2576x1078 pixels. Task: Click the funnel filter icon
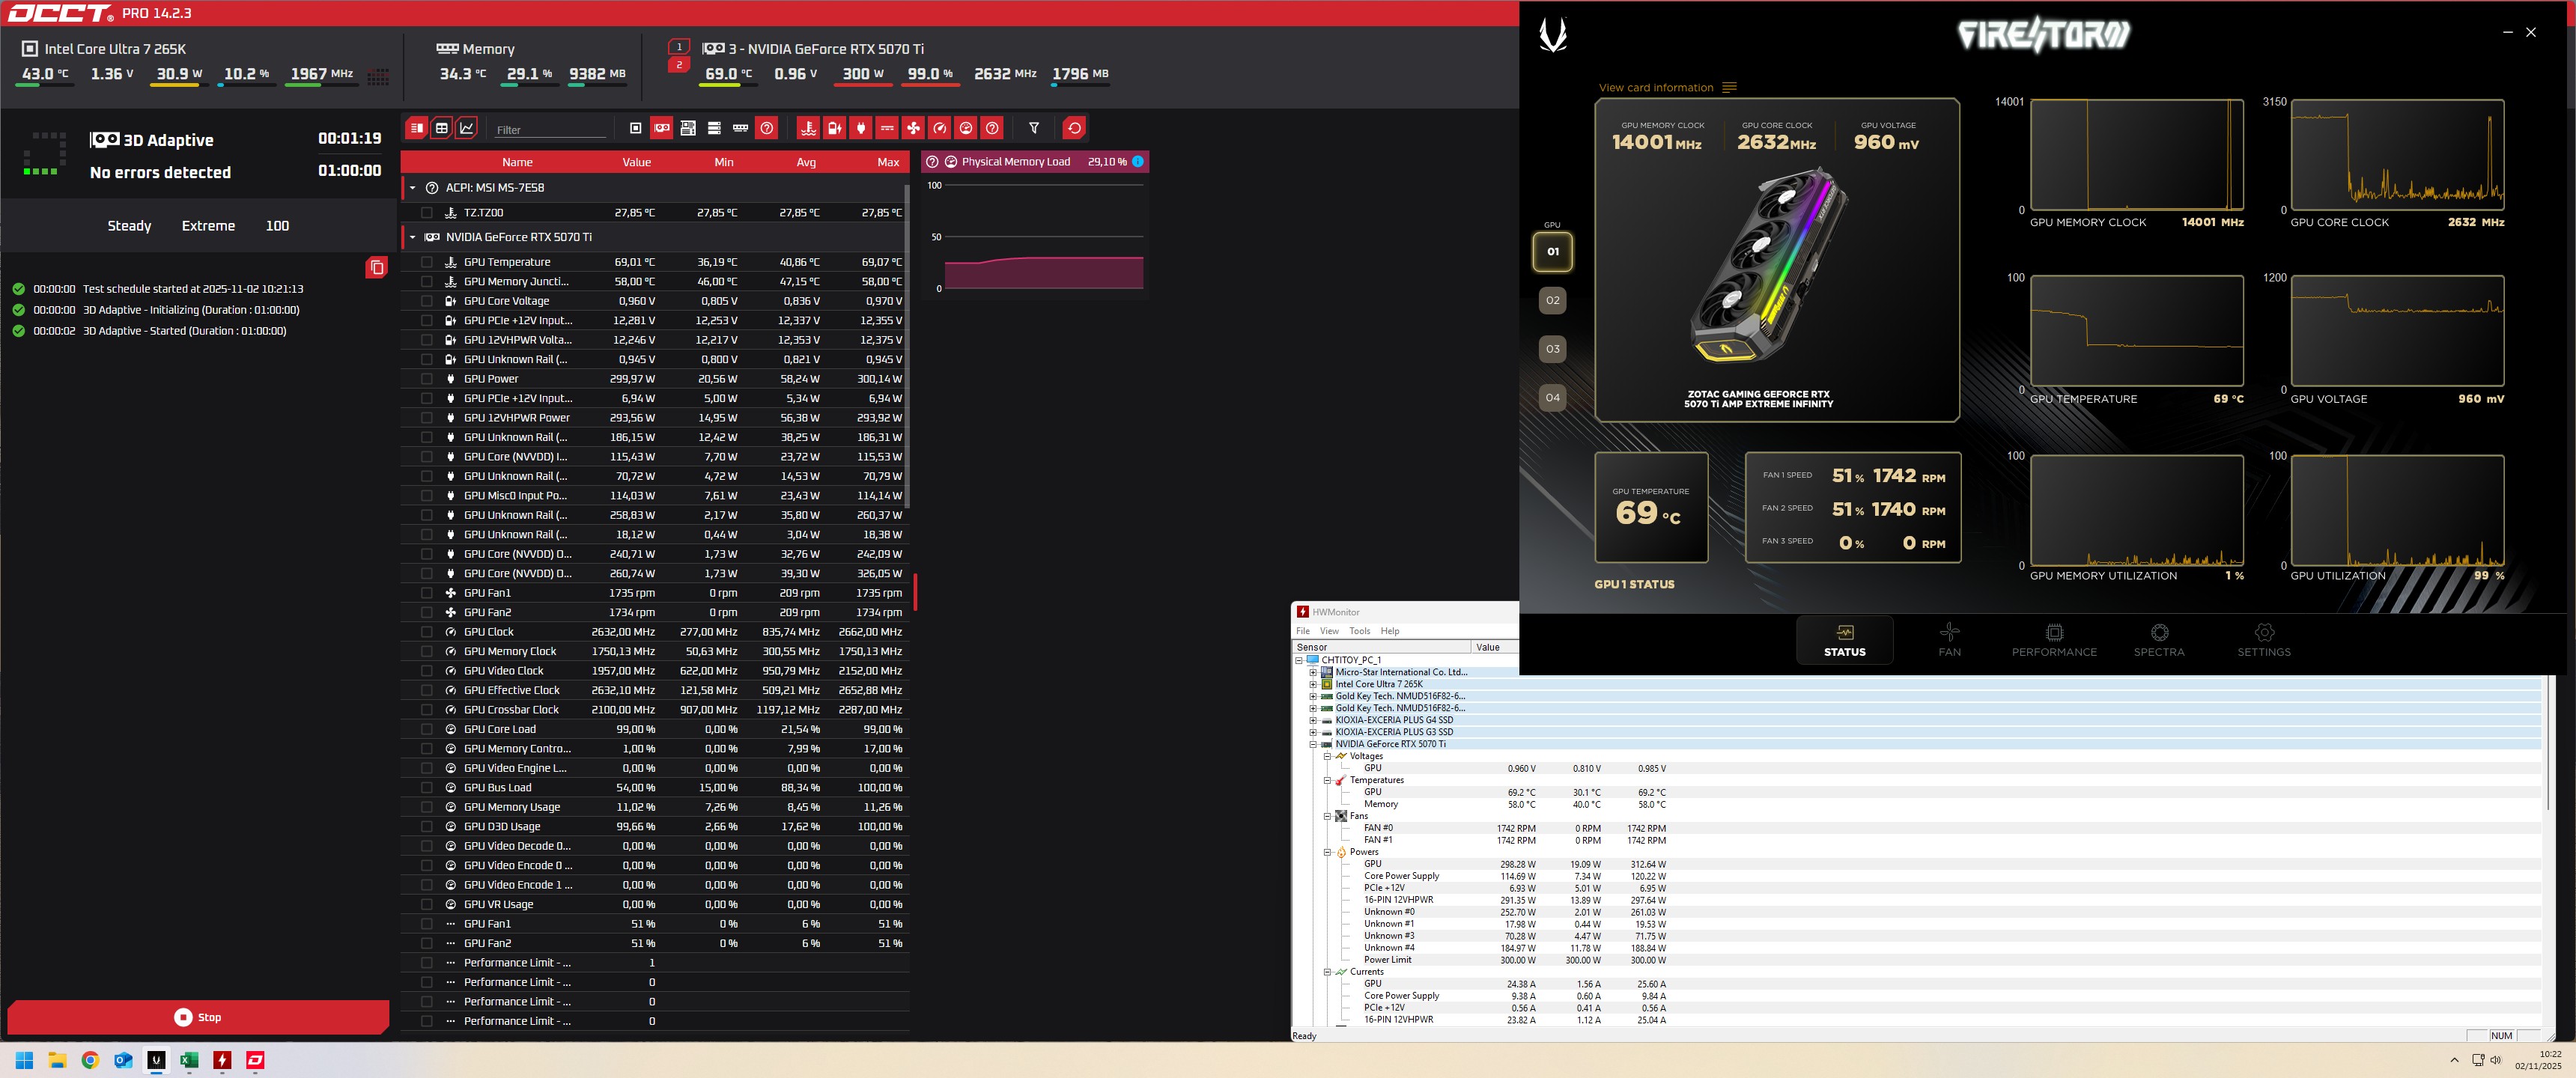click(x=1034, y=128)
